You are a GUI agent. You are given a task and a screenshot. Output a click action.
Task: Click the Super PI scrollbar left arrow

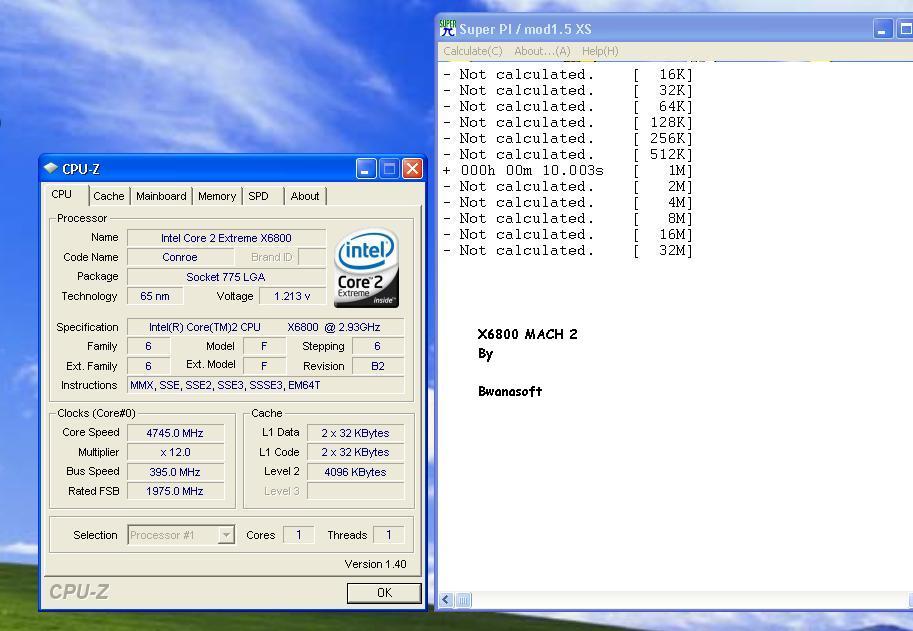446,600
